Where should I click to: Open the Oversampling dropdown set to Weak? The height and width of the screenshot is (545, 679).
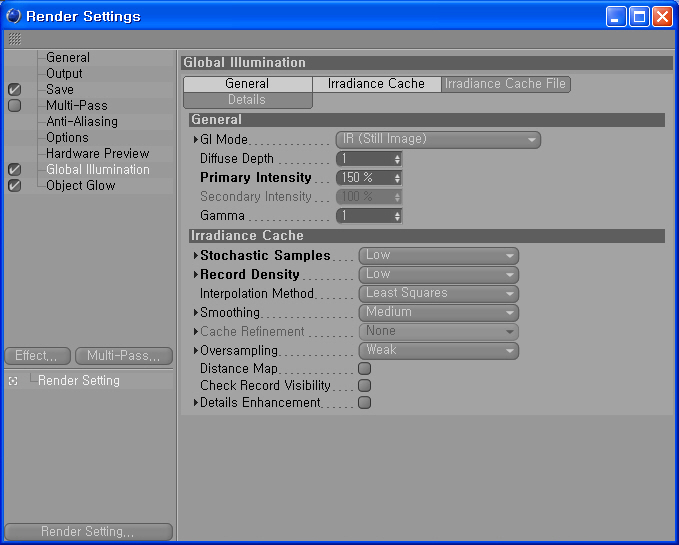pos(439,351)
